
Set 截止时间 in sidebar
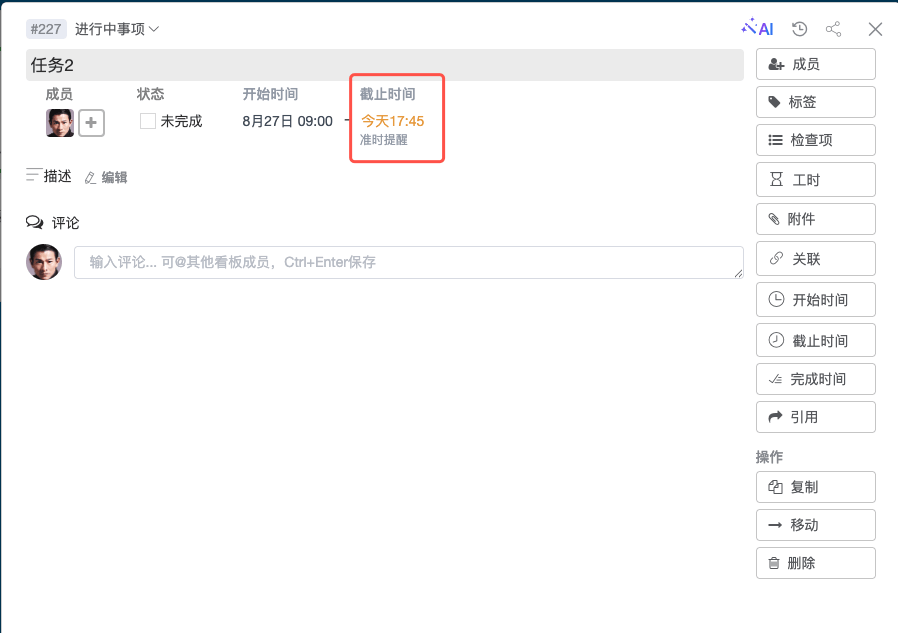[815, 341]
